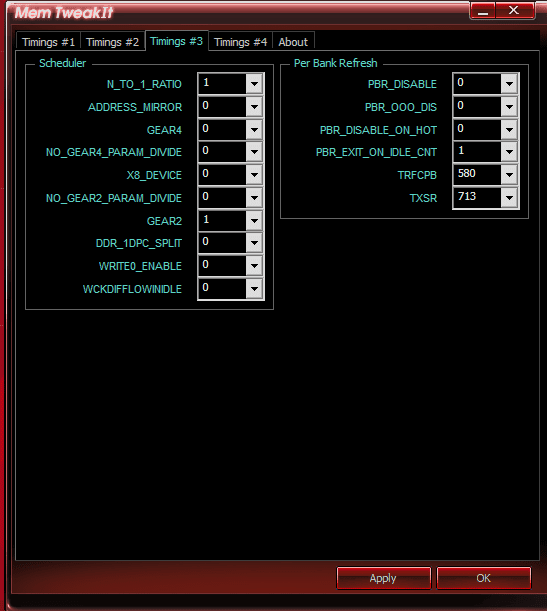Expand the PBR_EXIT_ON_IDLE_CNT dropdown
The image size is (547, 611).
pyautogui.click(x=509, y=152)
